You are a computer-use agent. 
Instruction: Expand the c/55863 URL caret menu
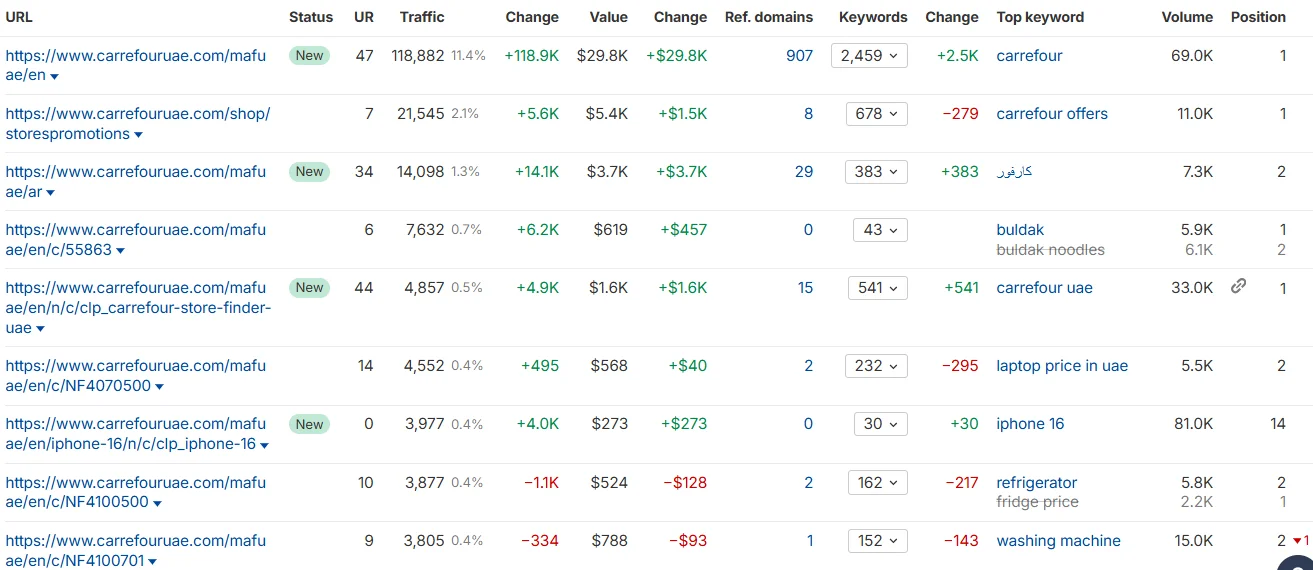tap(120, 251)
